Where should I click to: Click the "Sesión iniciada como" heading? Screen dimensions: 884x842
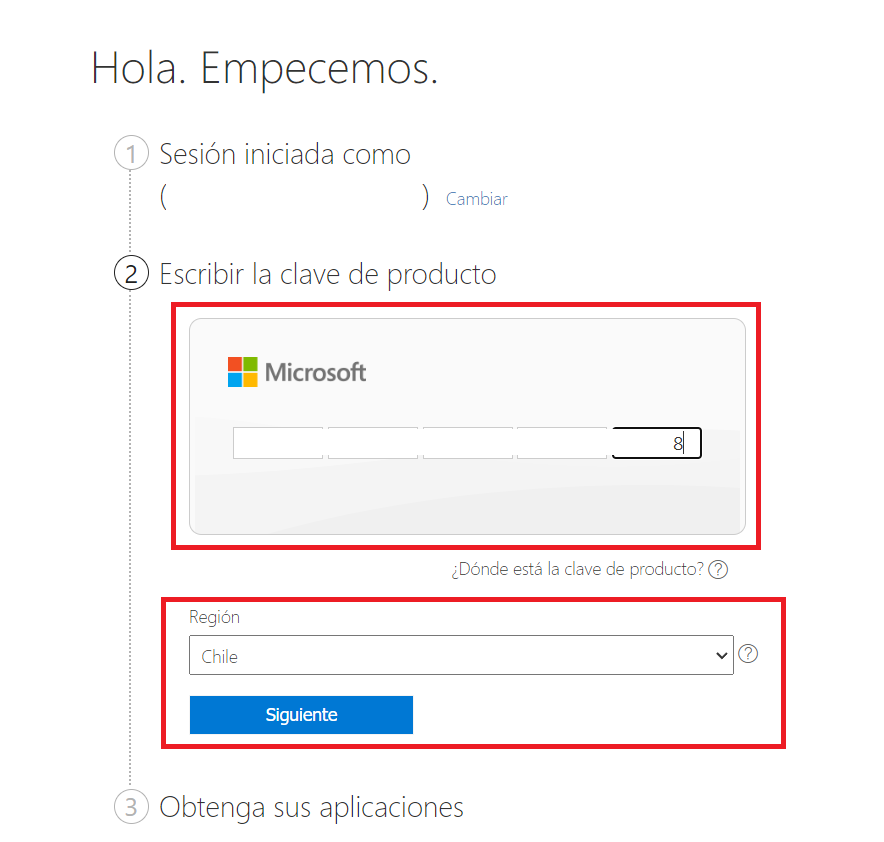pyautogui.click(x=285, y=155)
